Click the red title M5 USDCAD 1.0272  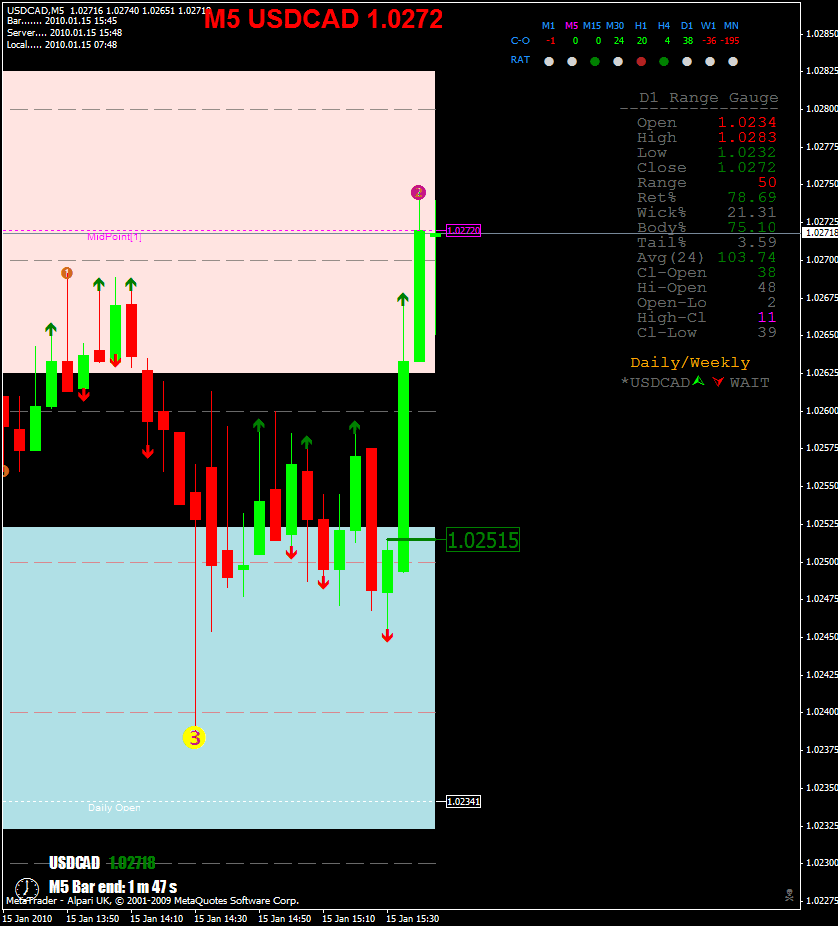(324, 19)
